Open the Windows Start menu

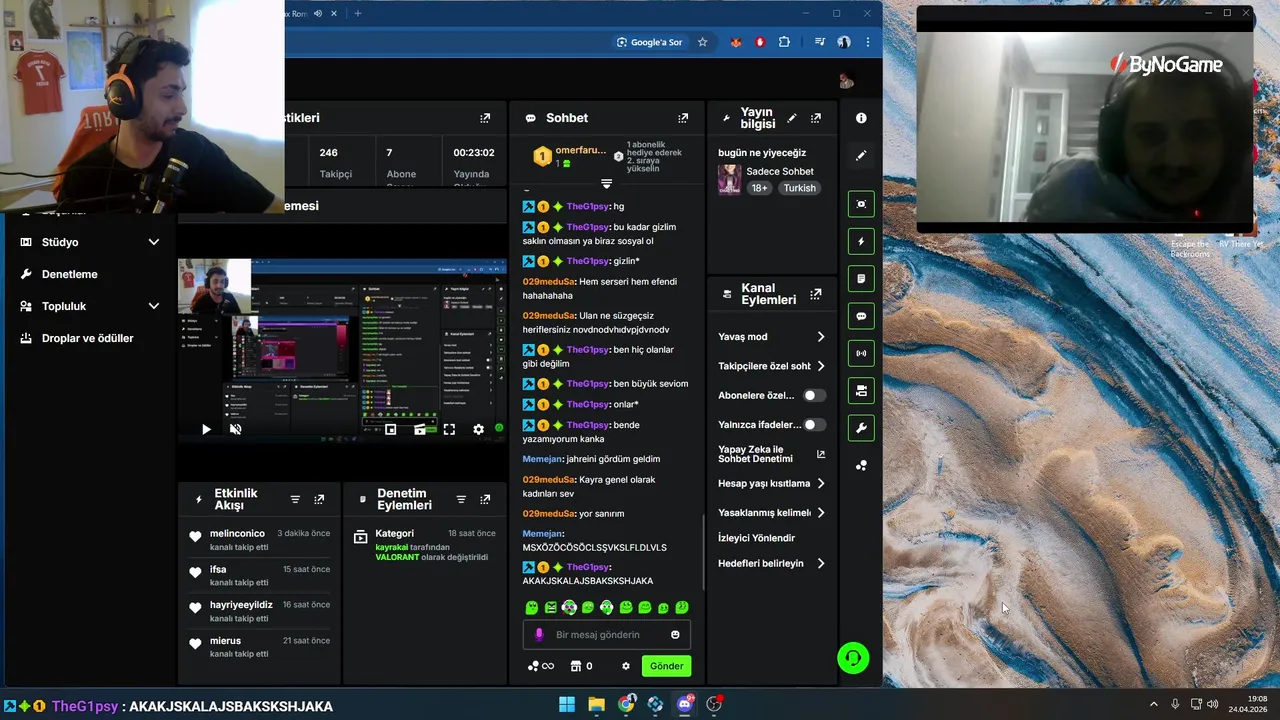coord(566,704)
